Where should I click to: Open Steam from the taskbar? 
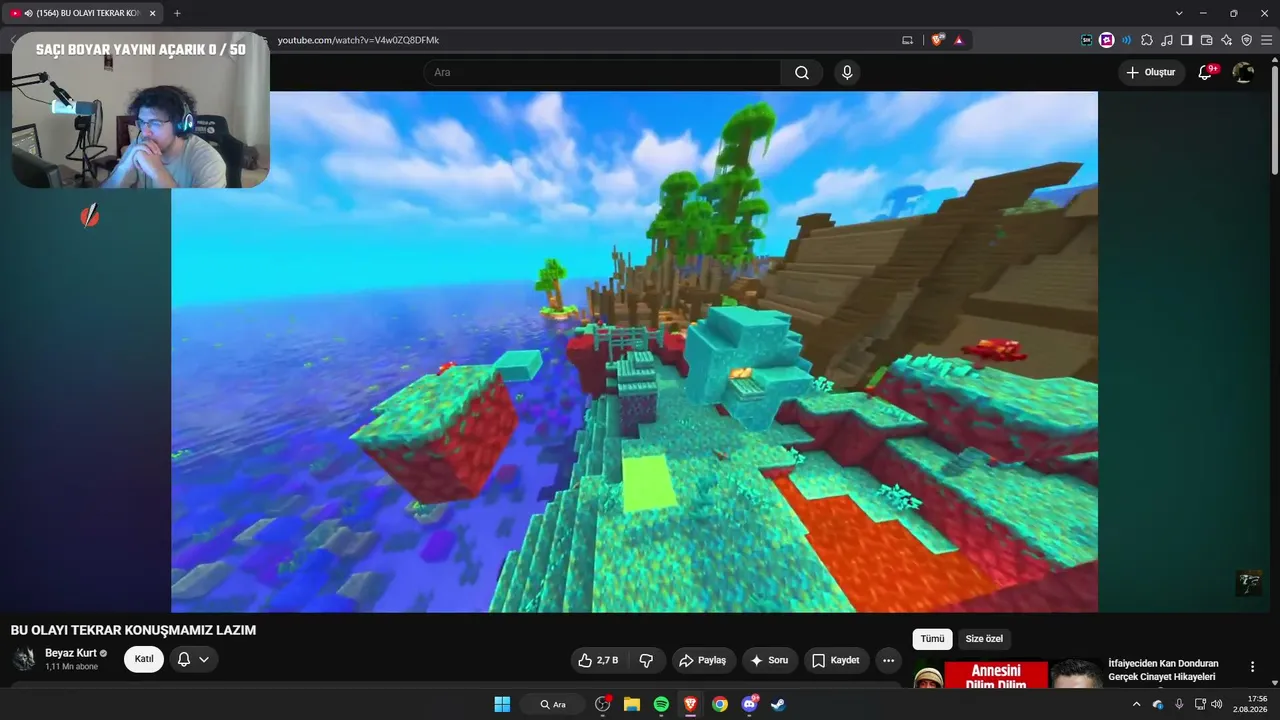coord(778,704)
